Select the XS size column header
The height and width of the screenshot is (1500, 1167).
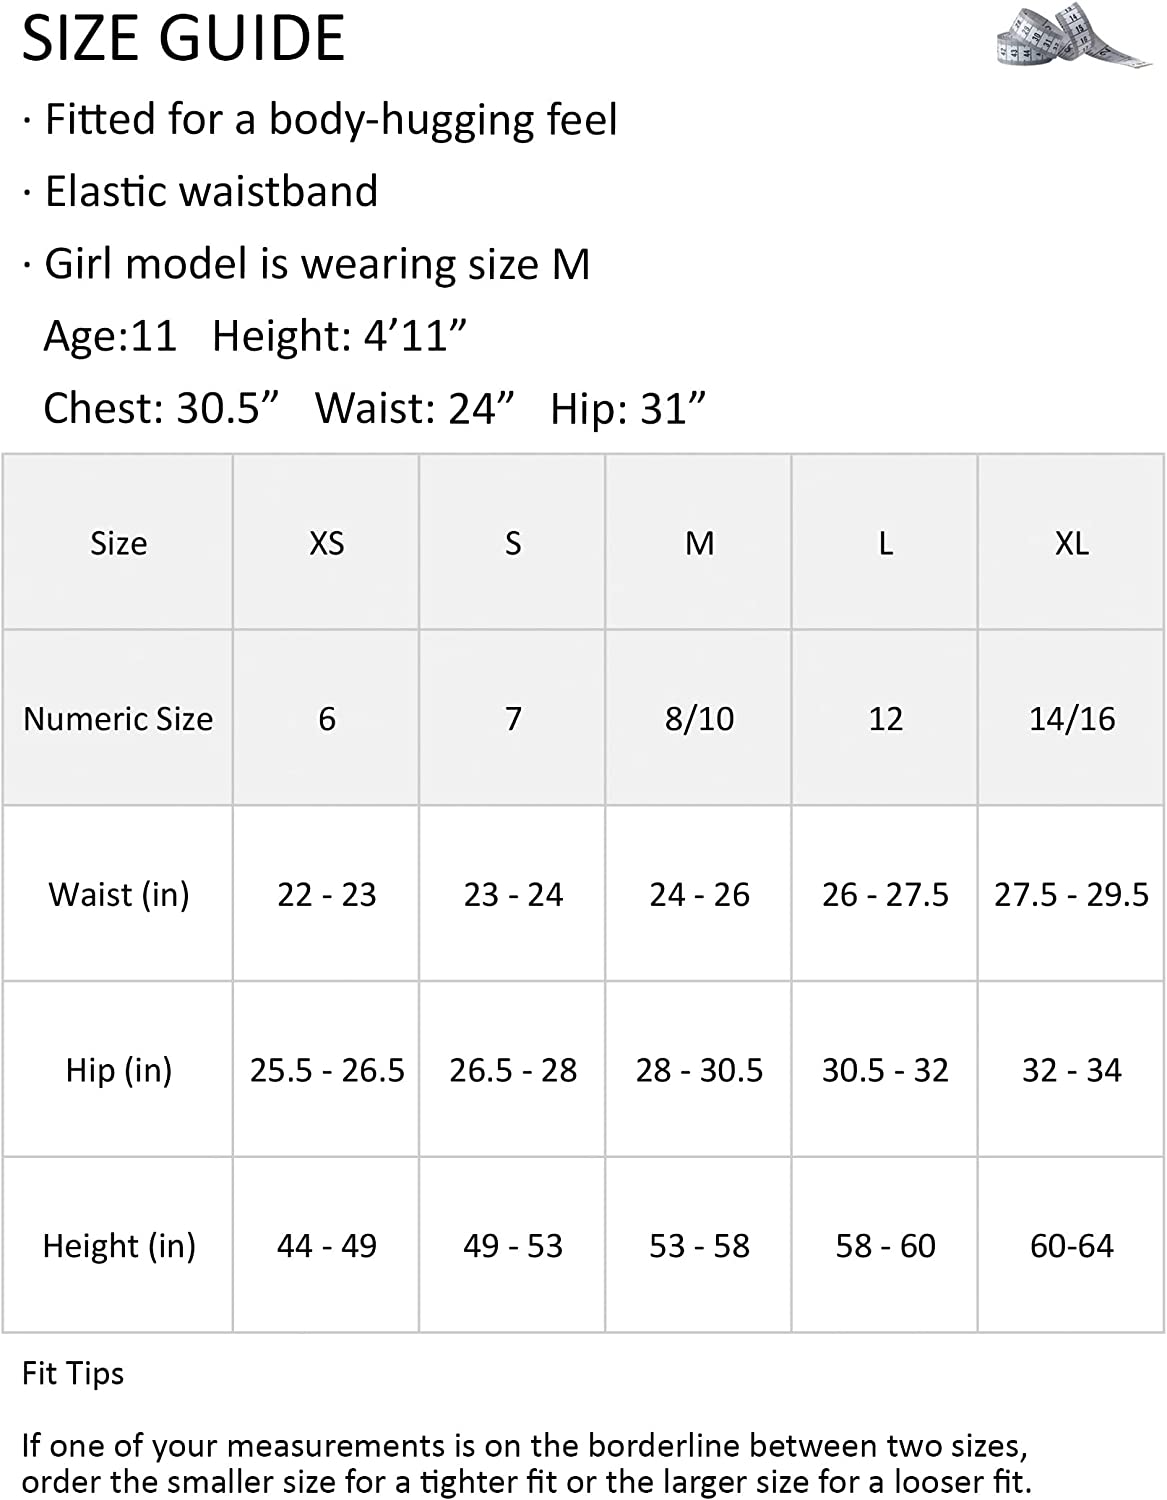[326, 543]
